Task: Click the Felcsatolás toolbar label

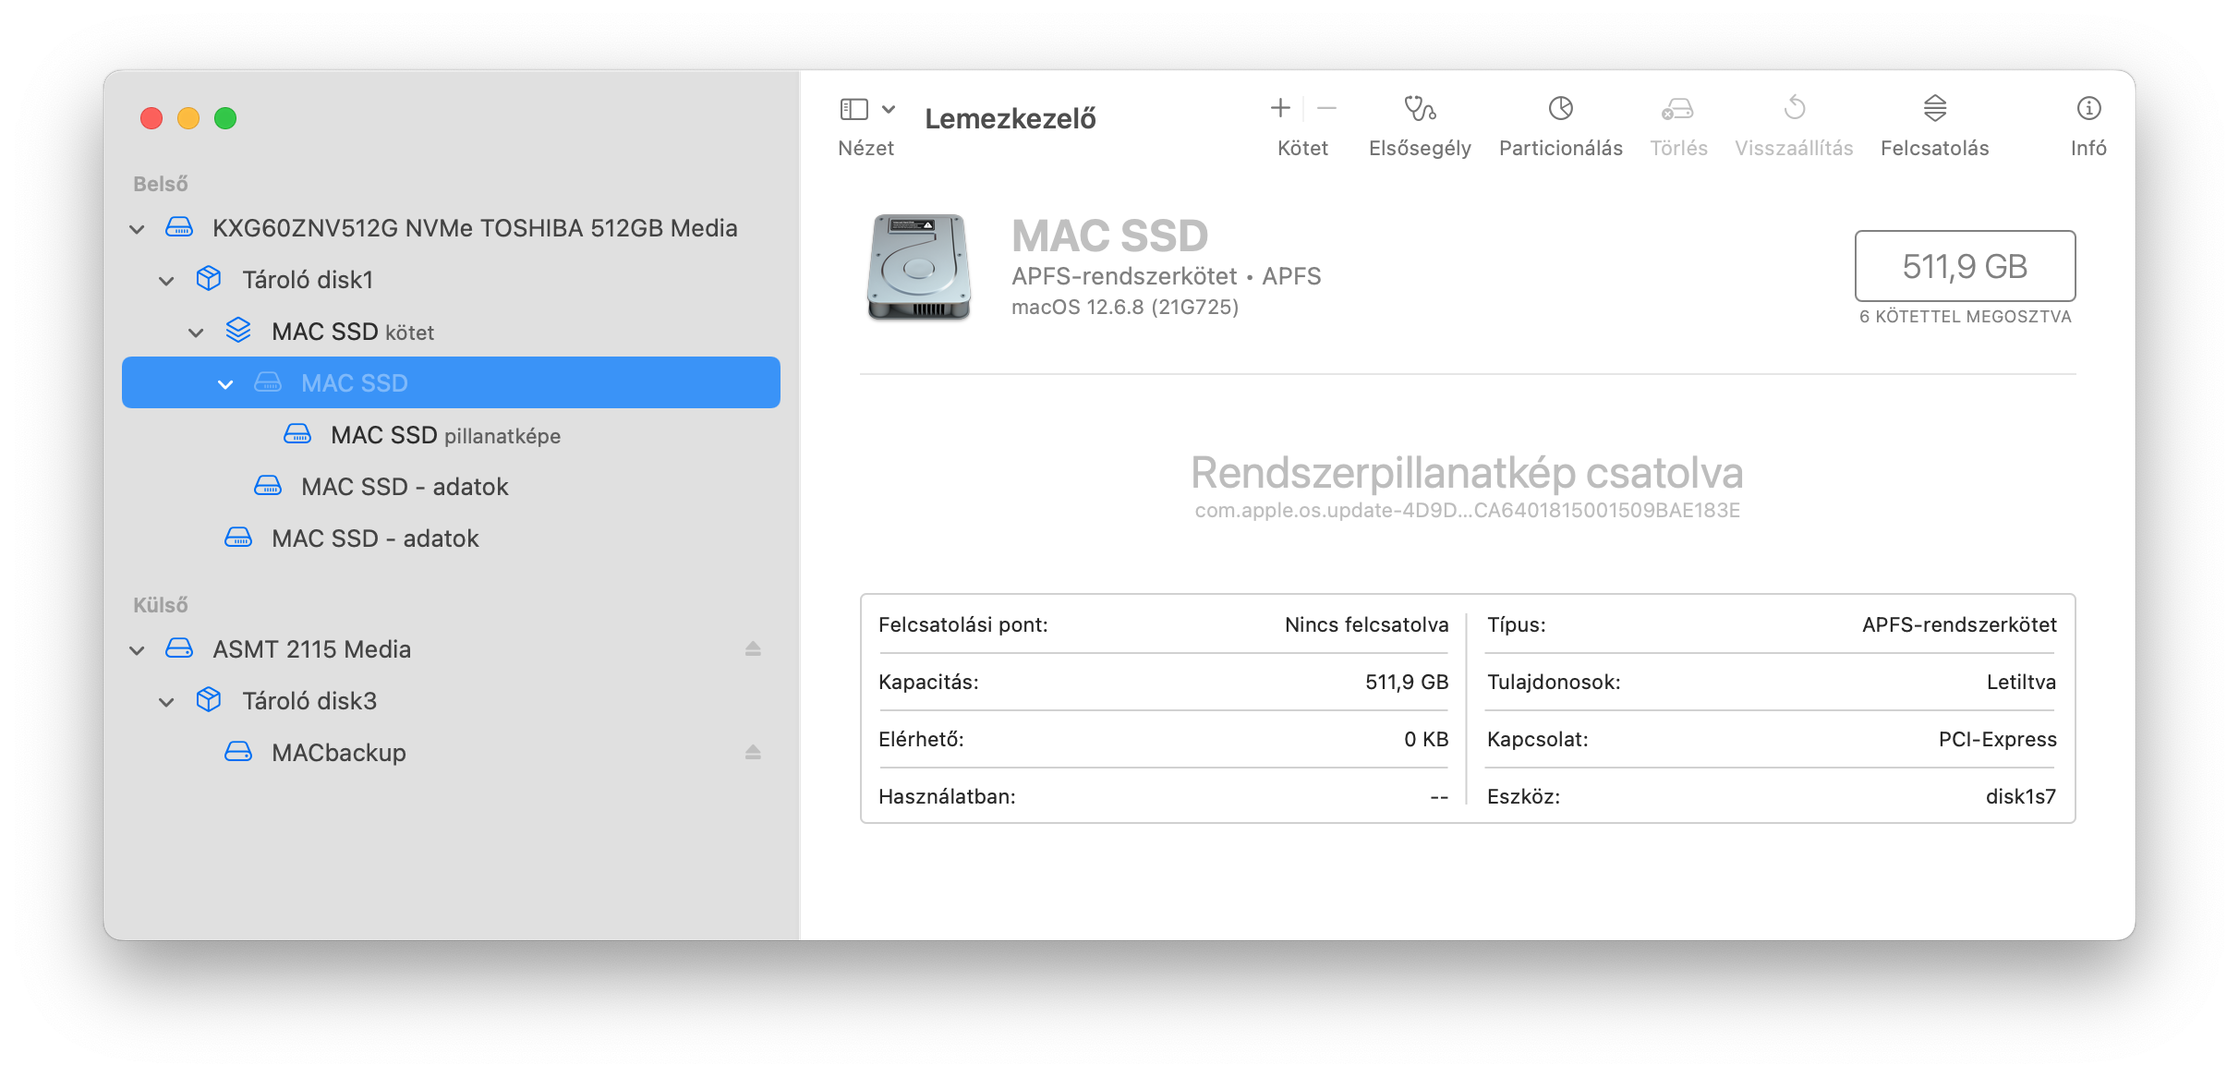Action: pyautogui.click(x=1935, y=148)
